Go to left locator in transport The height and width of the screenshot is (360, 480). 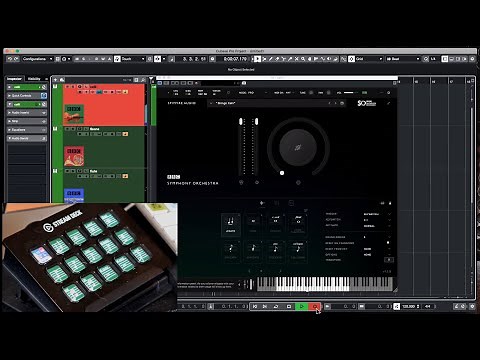pos(255,306)
